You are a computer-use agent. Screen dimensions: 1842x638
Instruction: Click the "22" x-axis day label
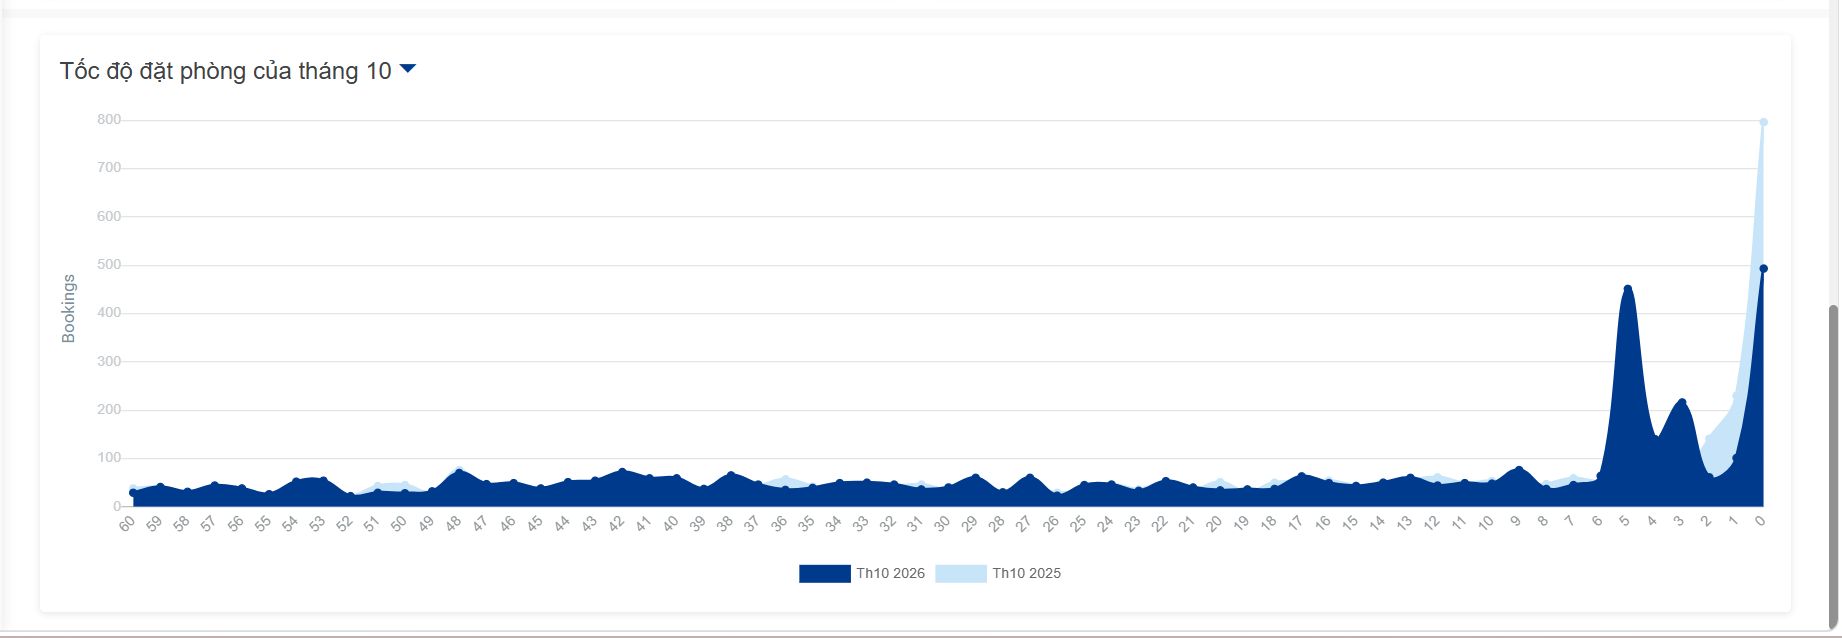(x=1160, y=523)
